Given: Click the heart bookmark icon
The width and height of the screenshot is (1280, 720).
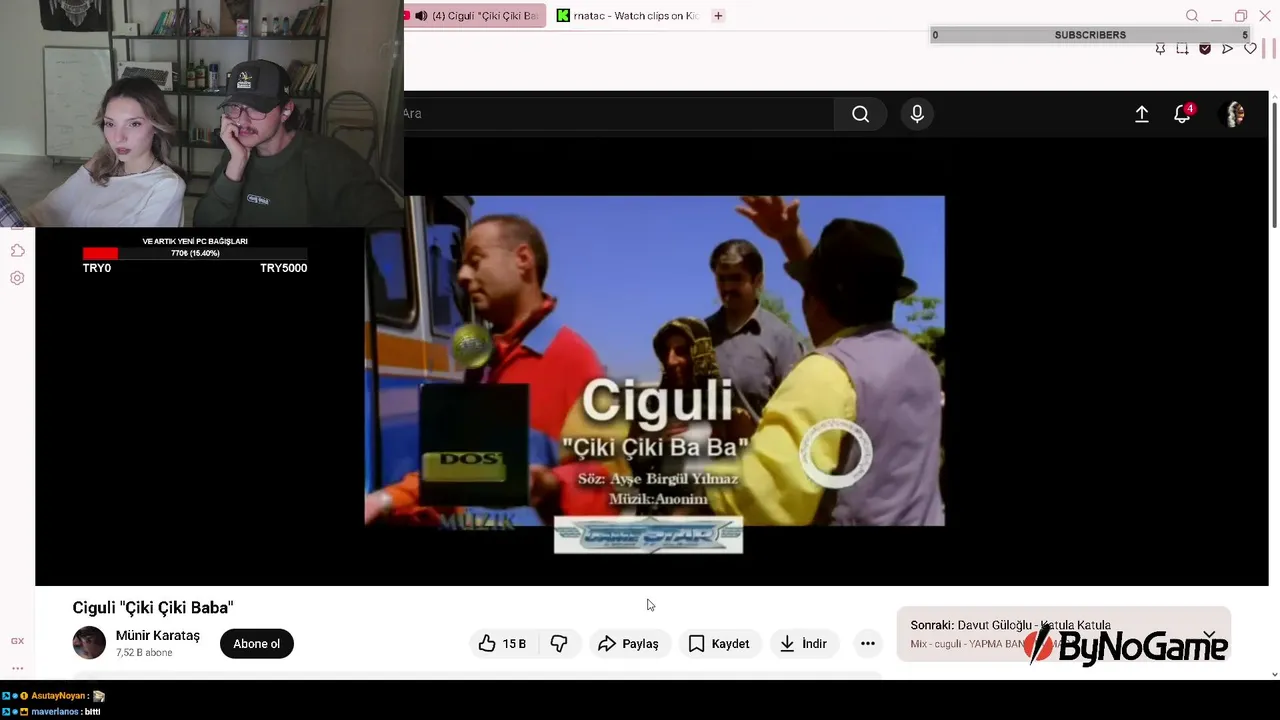Looking at the screenshot, I should 1250,49.
